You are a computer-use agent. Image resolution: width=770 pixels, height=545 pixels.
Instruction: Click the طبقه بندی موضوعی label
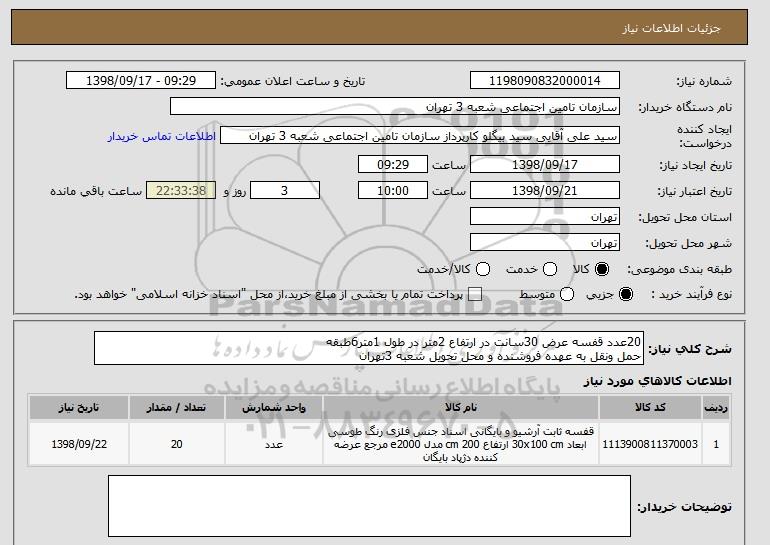coord(679,270)
